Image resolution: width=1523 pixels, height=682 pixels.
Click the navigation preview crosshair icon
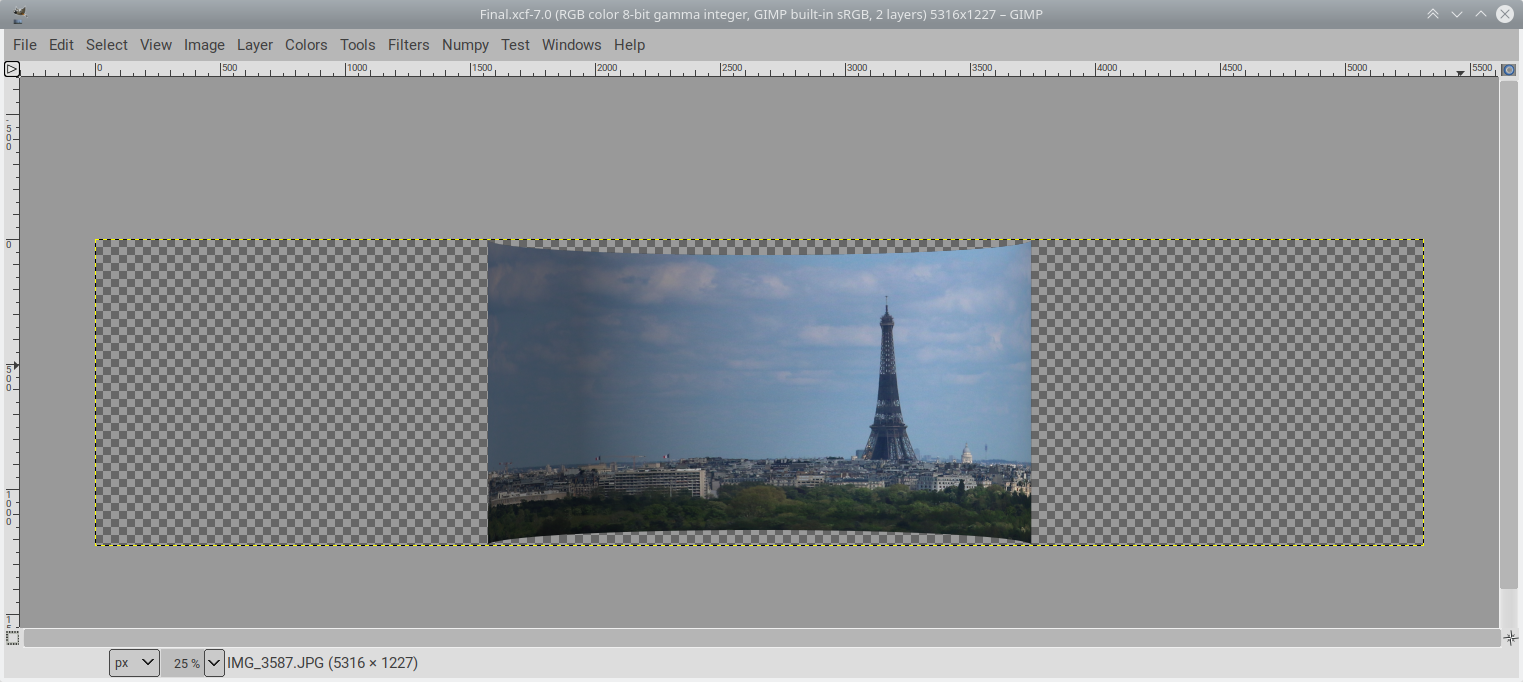click(x=1509, y=637)
